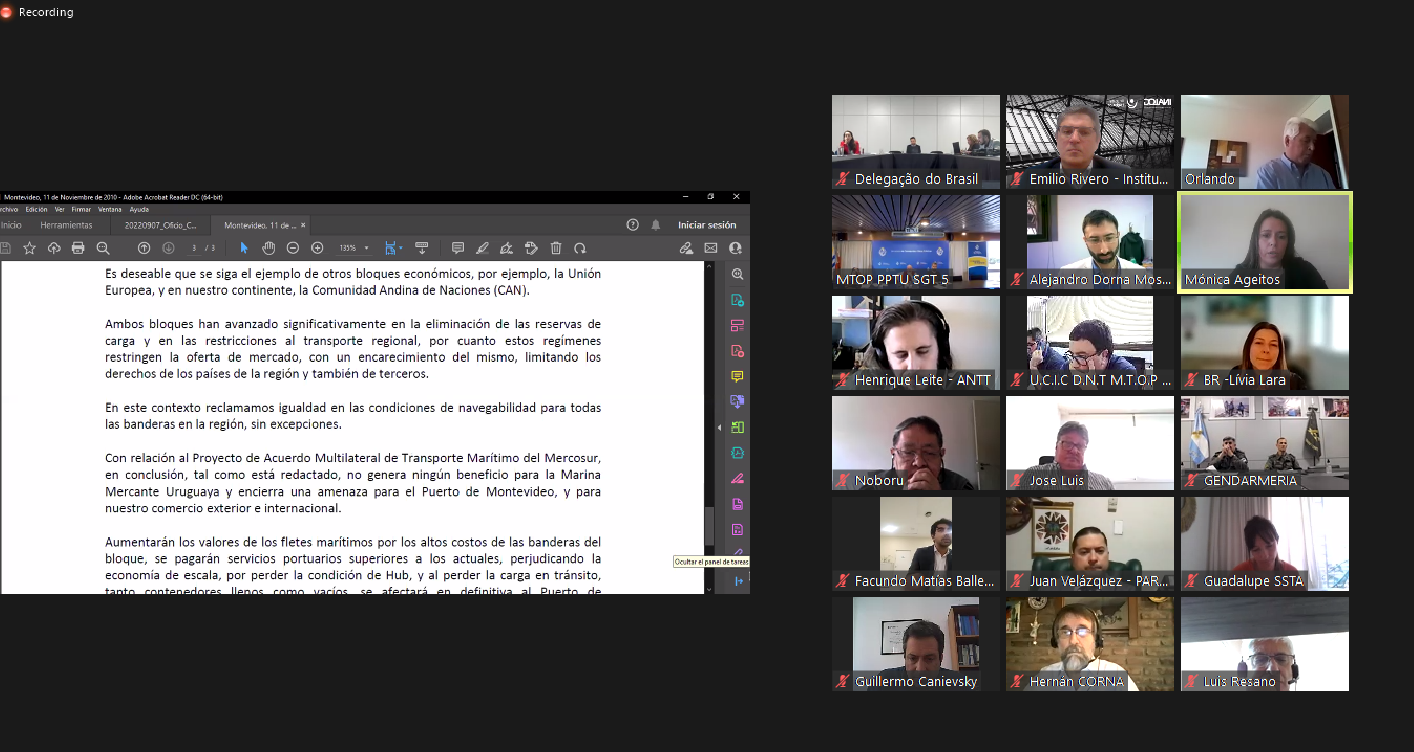The width and height of the screenshot is (1414, 752).
Task: Collapse the right tools pane arrow
Action: pyautogui.click(x=718, y=428)
